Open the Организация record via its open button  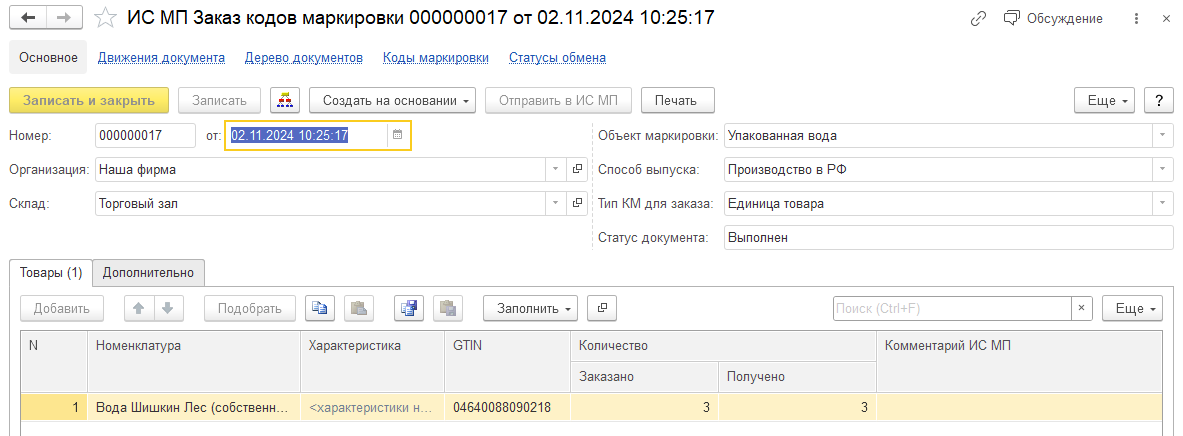point(577,169)
